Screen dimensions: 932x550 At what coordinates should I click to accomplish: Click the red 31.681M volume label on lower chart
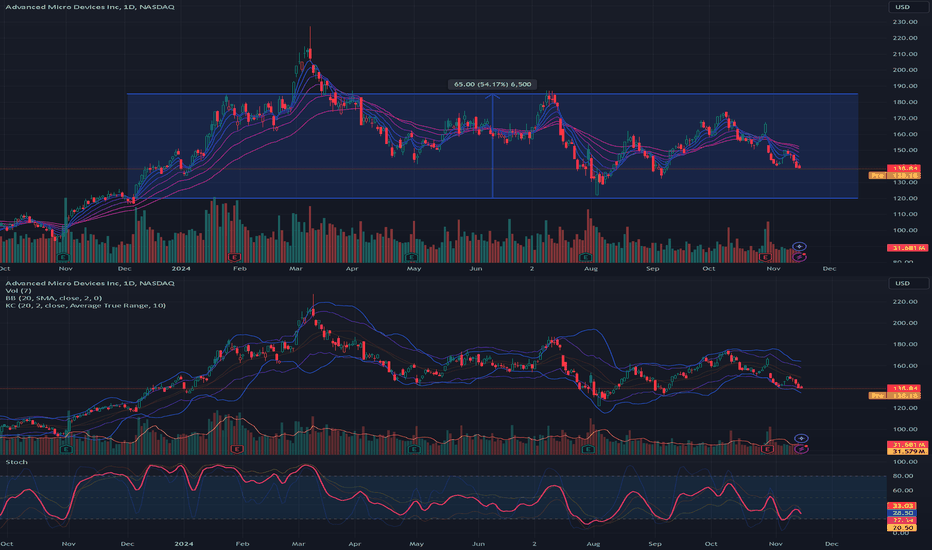coord(907,445)
